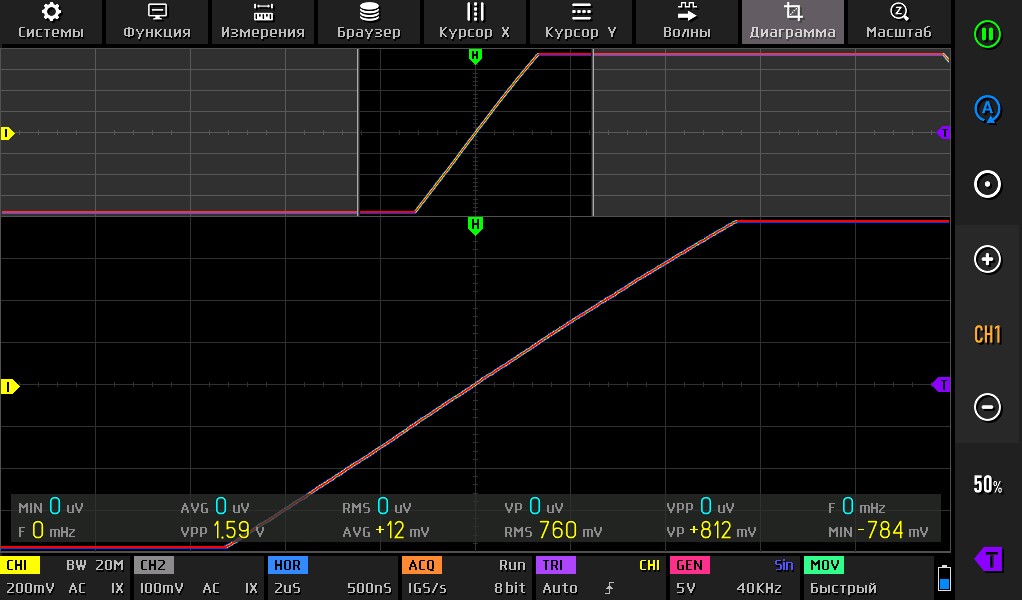Open the Системы settings menu
Screen dimensions: 1022x600
pos(51,21)
